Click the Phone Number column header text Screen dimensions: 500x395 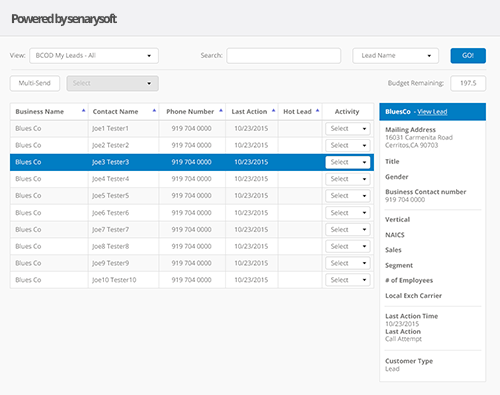tap(190, 112)
